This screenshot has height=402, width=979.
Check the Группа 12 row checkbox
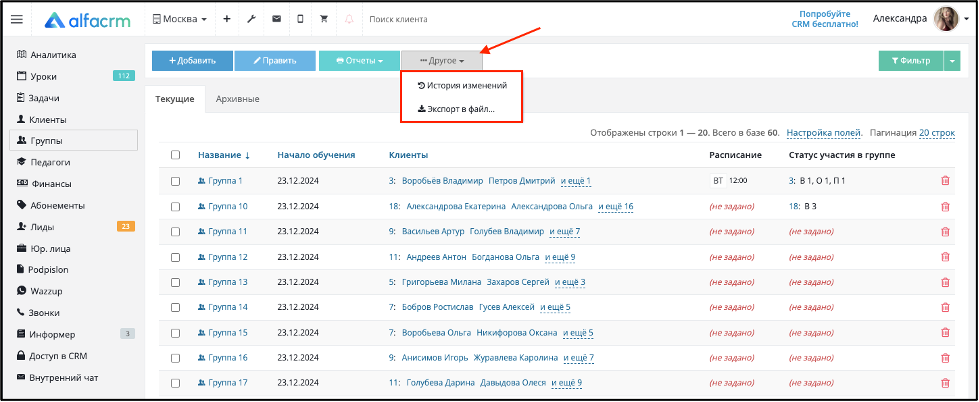(175, 257)
